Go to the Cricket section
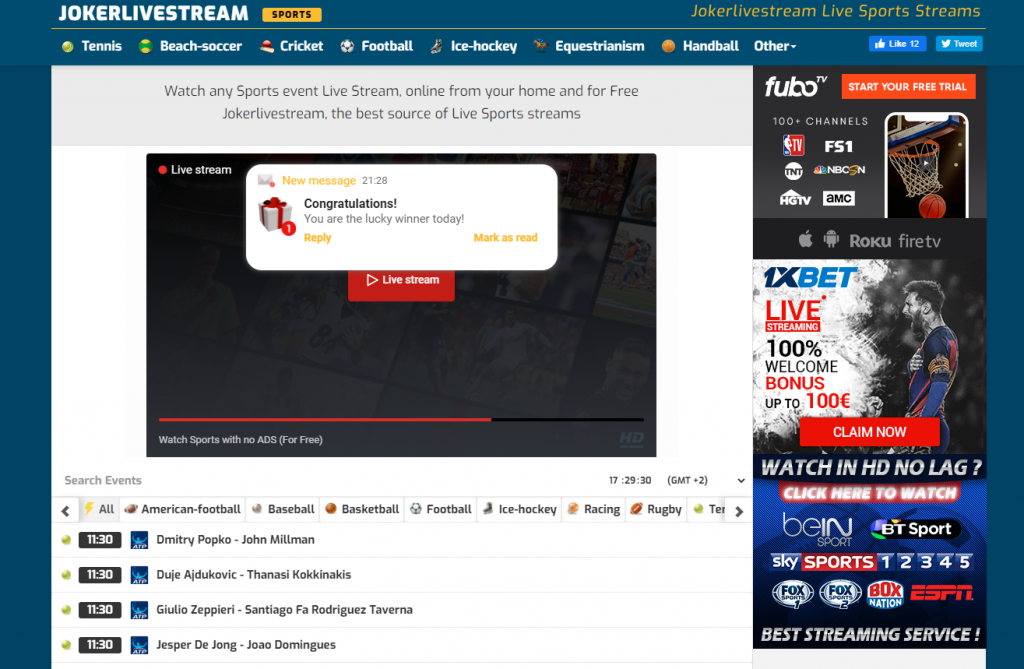1024x669 pixels. (301, 46)
